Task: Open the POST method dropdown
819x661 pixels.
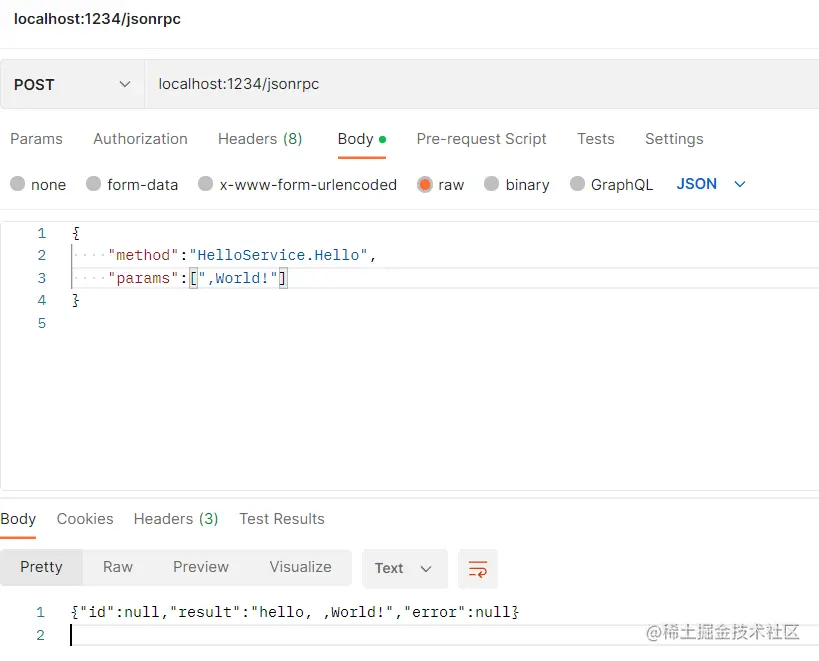Action: [72, 85]
